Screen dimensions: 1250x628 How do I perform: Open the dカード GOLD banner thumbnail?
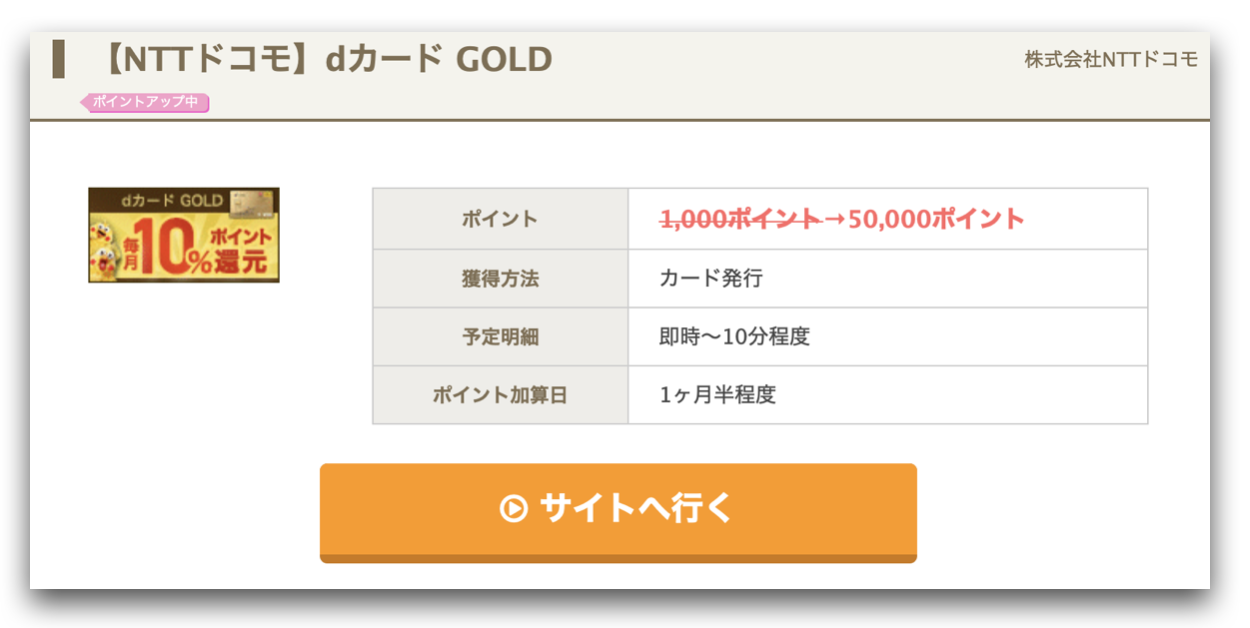click(184, 235)
